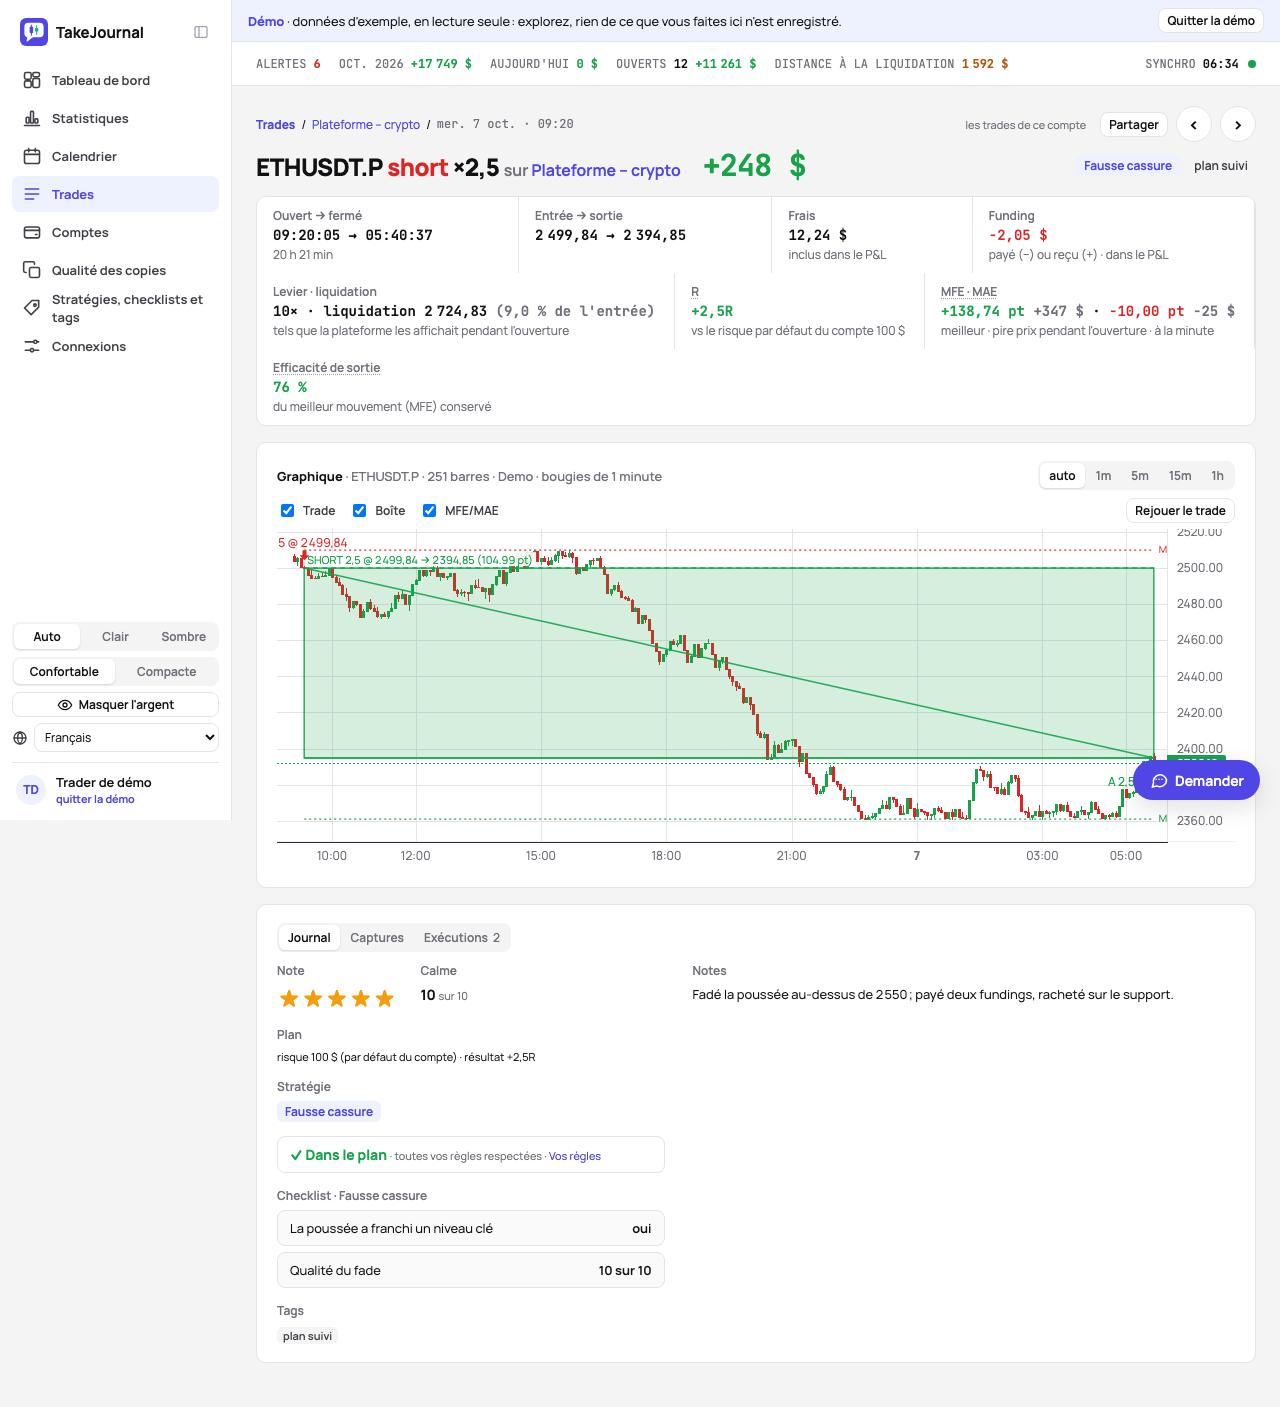Click the globe language icon
Screen dimensions: 1280x1407
pyautogui.click(x=20, y=738)
